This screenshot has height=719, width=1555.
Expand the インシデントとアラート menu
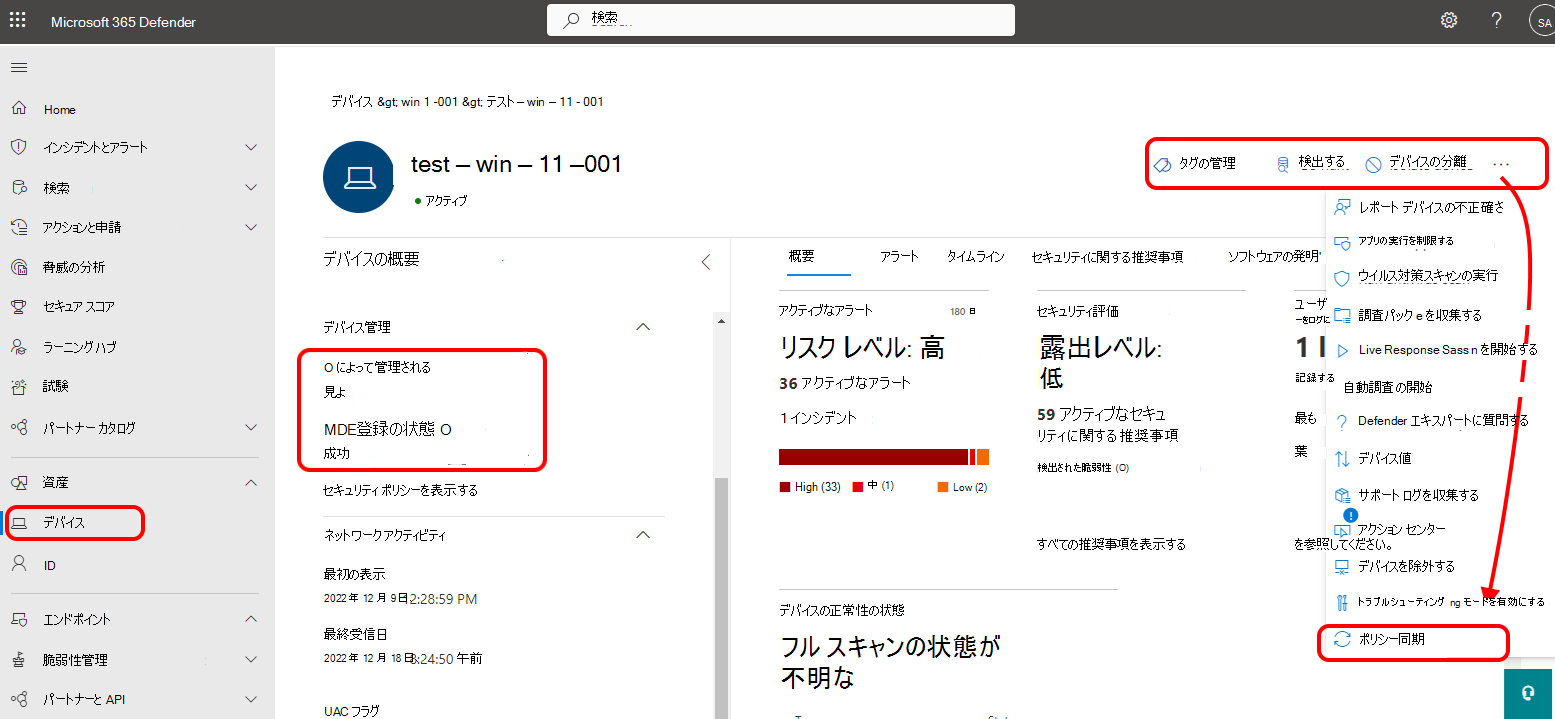coord(251,147)
